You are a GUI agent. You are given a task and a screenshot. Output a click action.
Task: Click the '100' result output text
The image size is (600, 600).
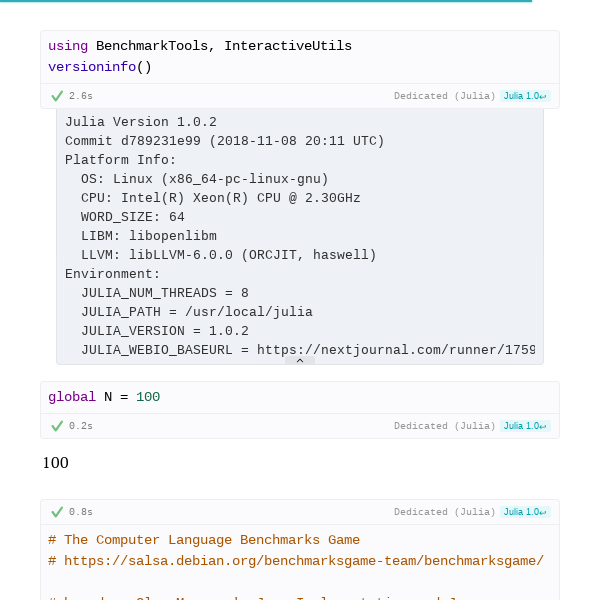[x=55, y=463]
